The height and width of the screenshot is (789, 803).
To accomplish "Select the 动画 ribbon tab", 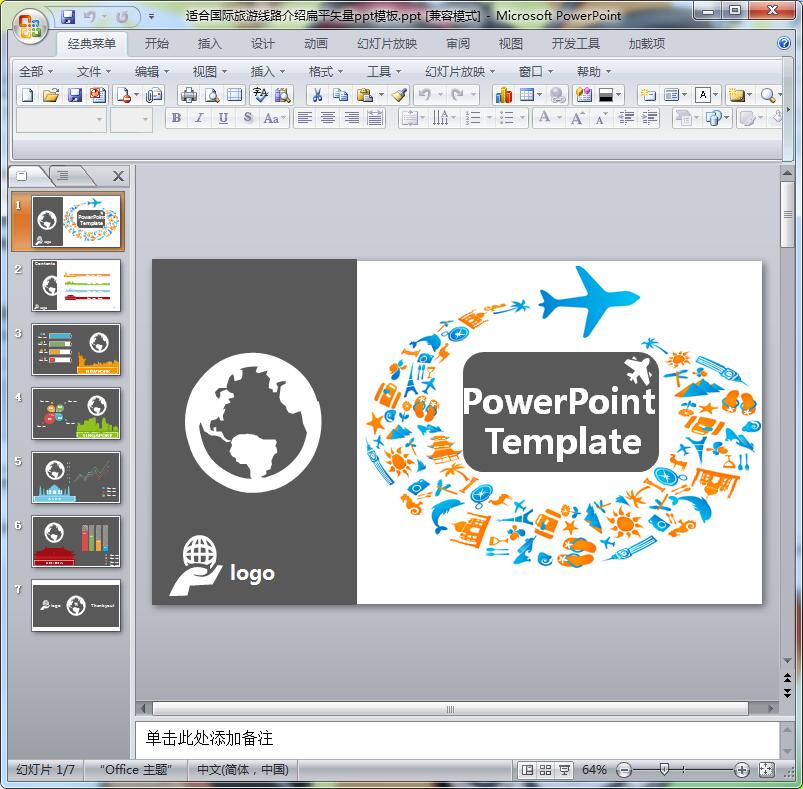I will (x=316, y=44).
